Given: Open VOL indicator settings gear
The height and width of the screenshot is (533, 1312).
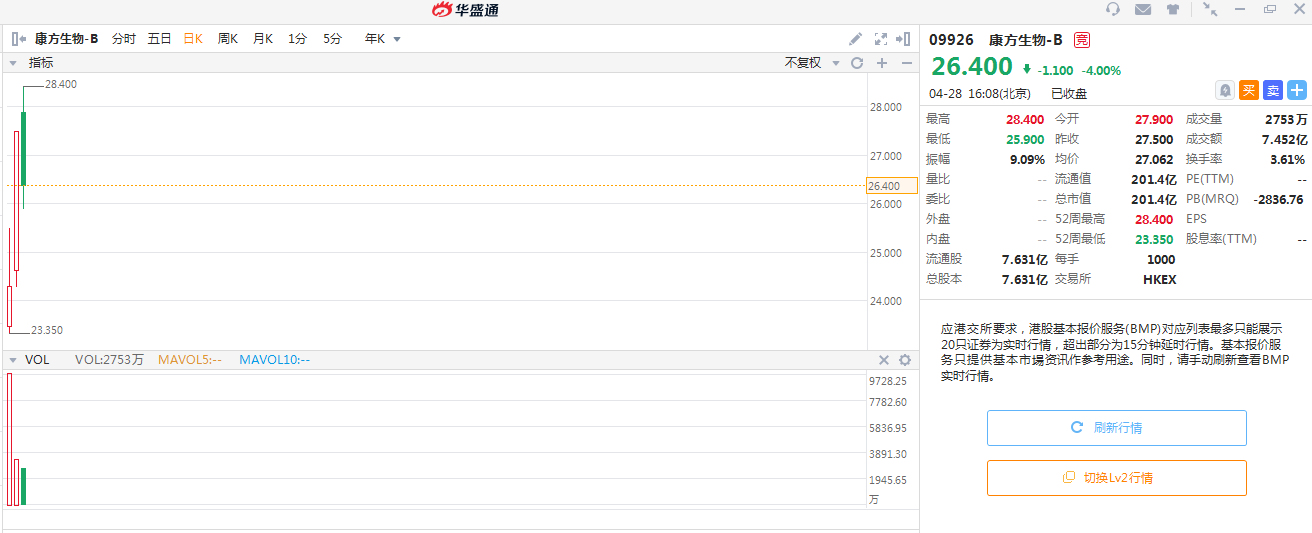Looking at the screenshot, I should coord(905,360).
